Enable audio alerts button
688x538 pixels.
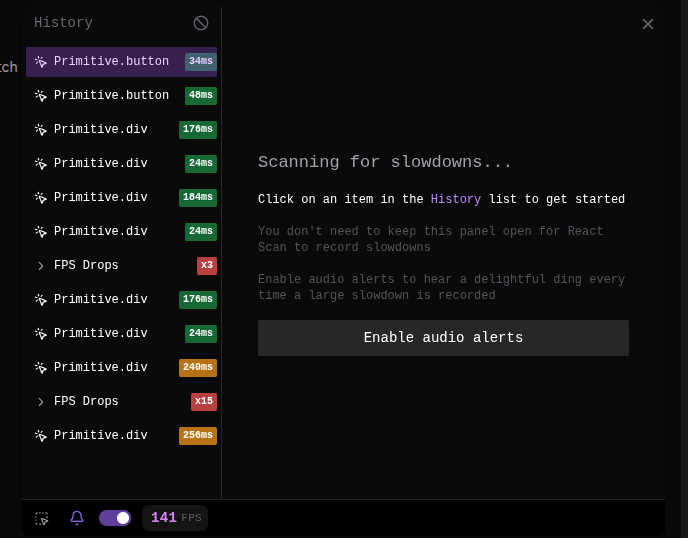pos(443,338)
